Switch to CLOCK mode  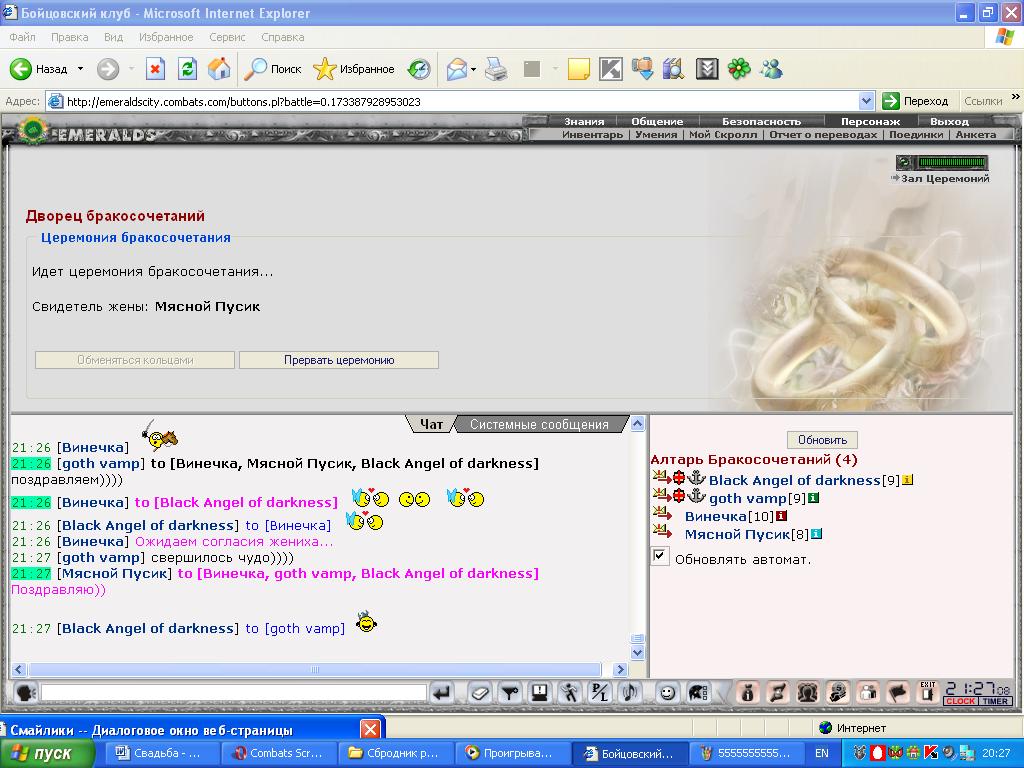tap(960, 701)
